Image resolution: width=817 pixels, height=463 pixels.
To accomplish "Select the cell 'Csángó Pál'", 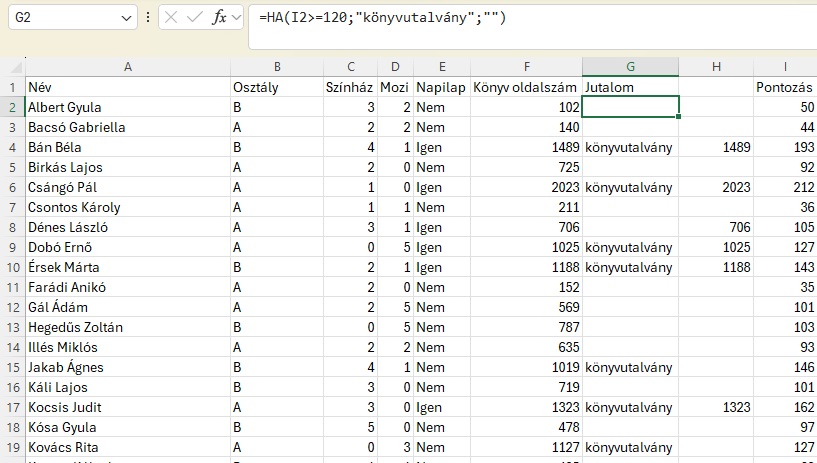I will point(128,187).
